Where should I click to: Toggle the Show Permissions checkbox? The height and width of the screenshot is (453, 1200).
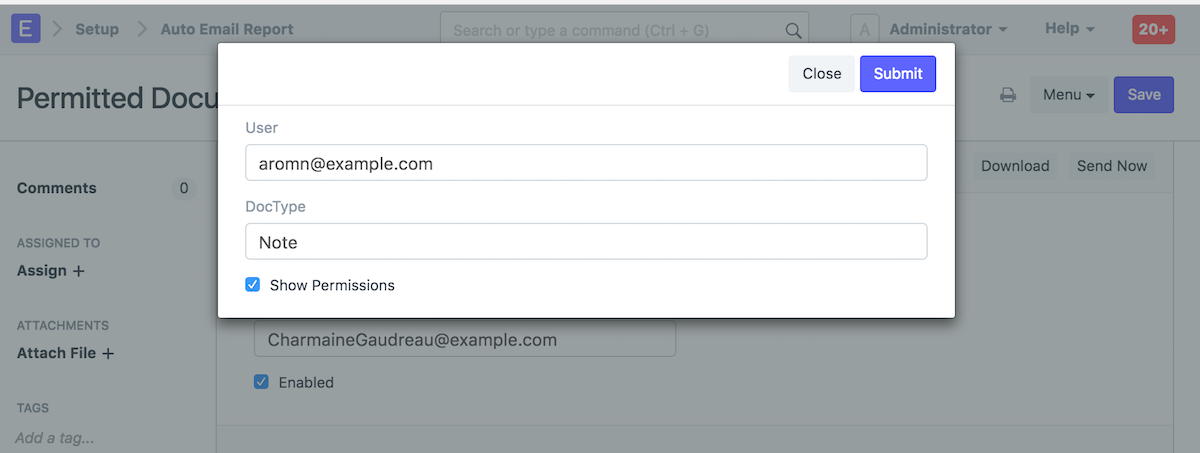253,285
